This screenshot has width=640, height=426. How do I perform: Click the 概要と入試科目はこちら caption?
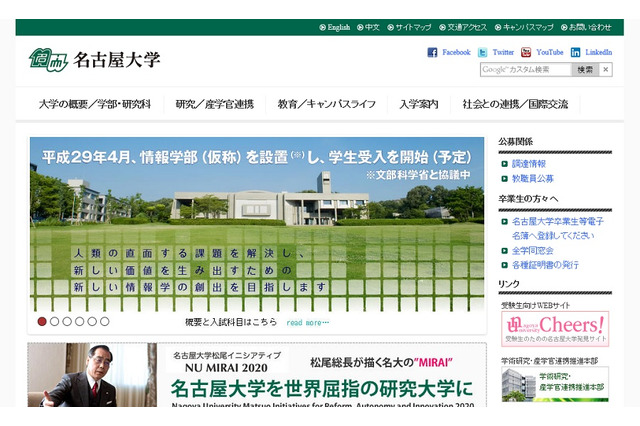231,322
